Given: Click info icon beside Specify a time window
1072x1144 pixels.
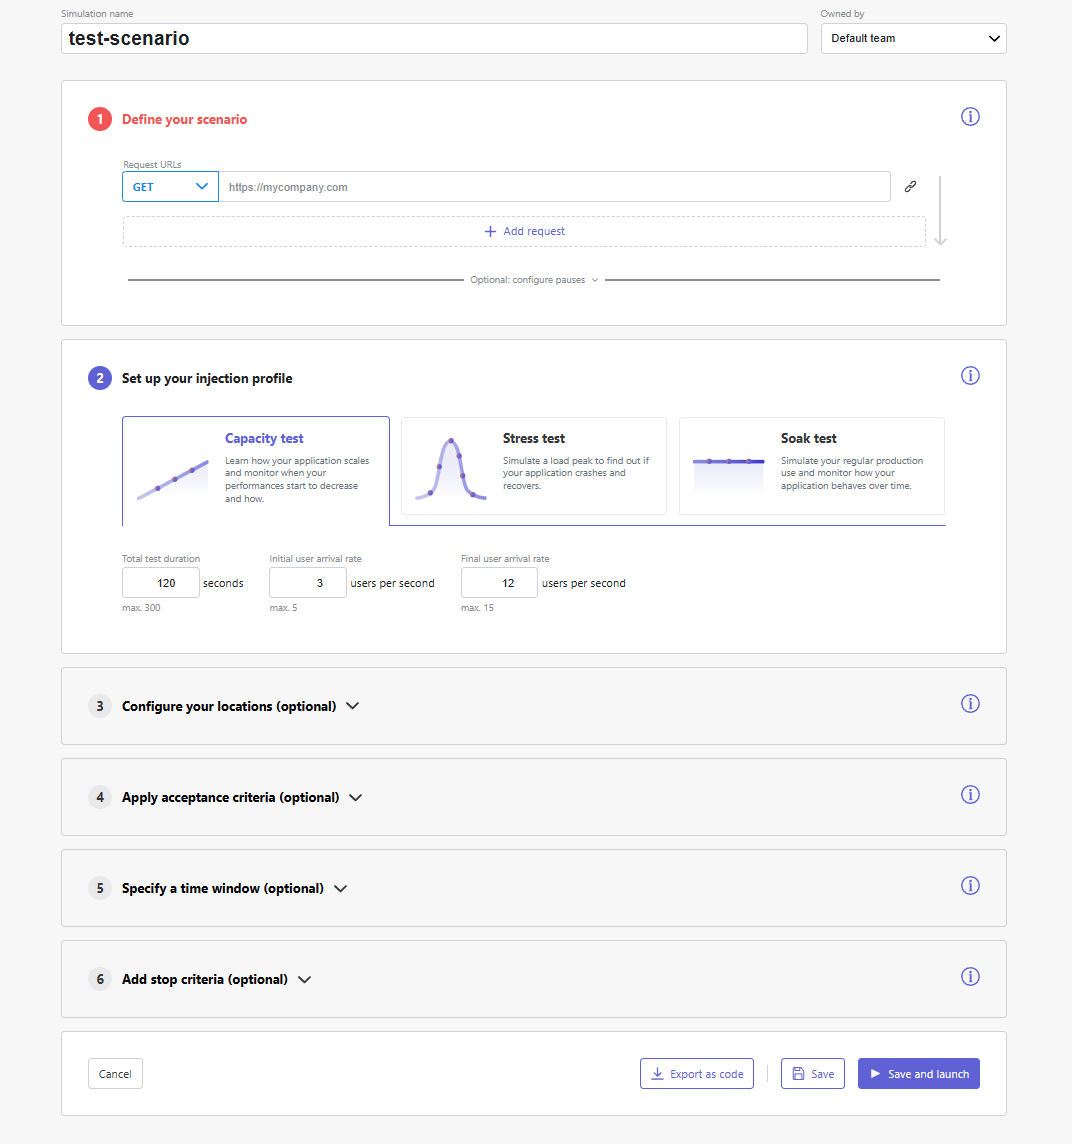Looking at the screenshot, I should (970, 886).
